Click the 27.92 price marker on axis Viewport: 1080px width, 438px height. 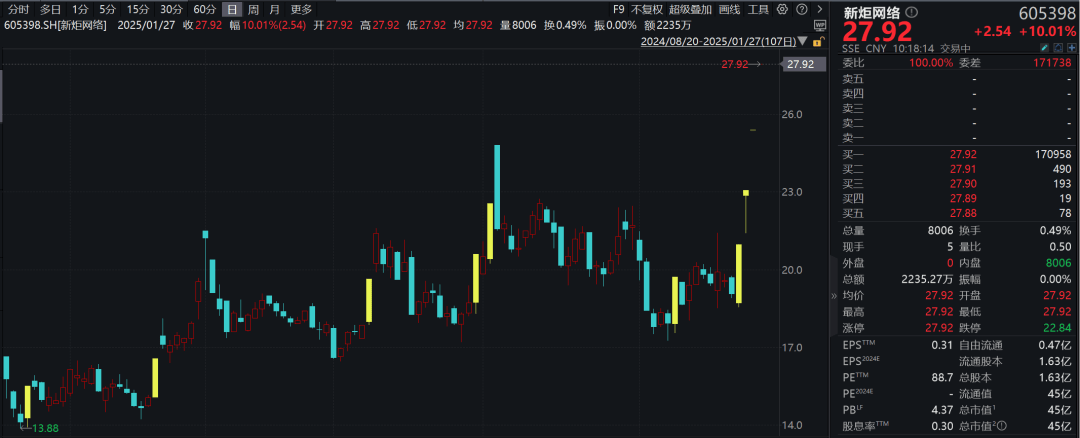pyautogui.click(x=800, y=64)
